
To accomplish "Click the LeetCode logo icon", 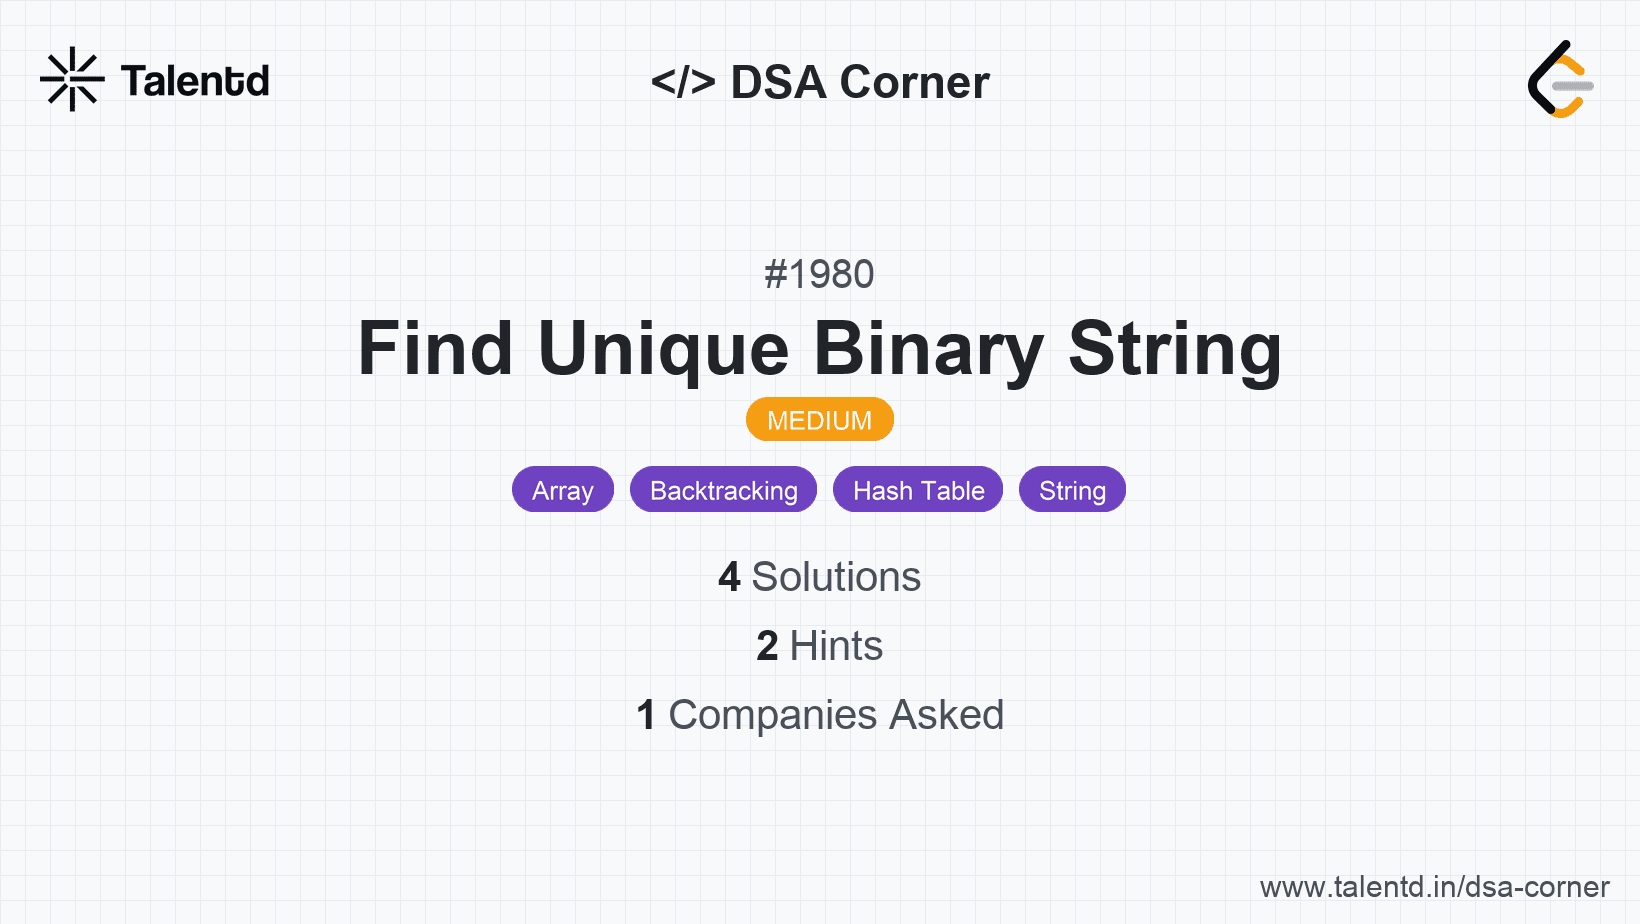I will click(x=1560, y=80).
